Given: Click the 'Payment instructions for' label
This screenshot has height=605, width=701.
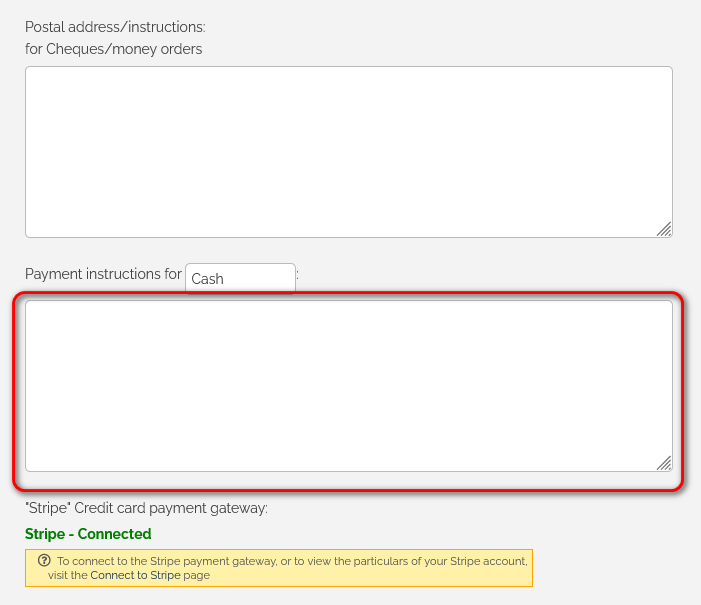Looking at the screenshot, I should tap(103, 273).
